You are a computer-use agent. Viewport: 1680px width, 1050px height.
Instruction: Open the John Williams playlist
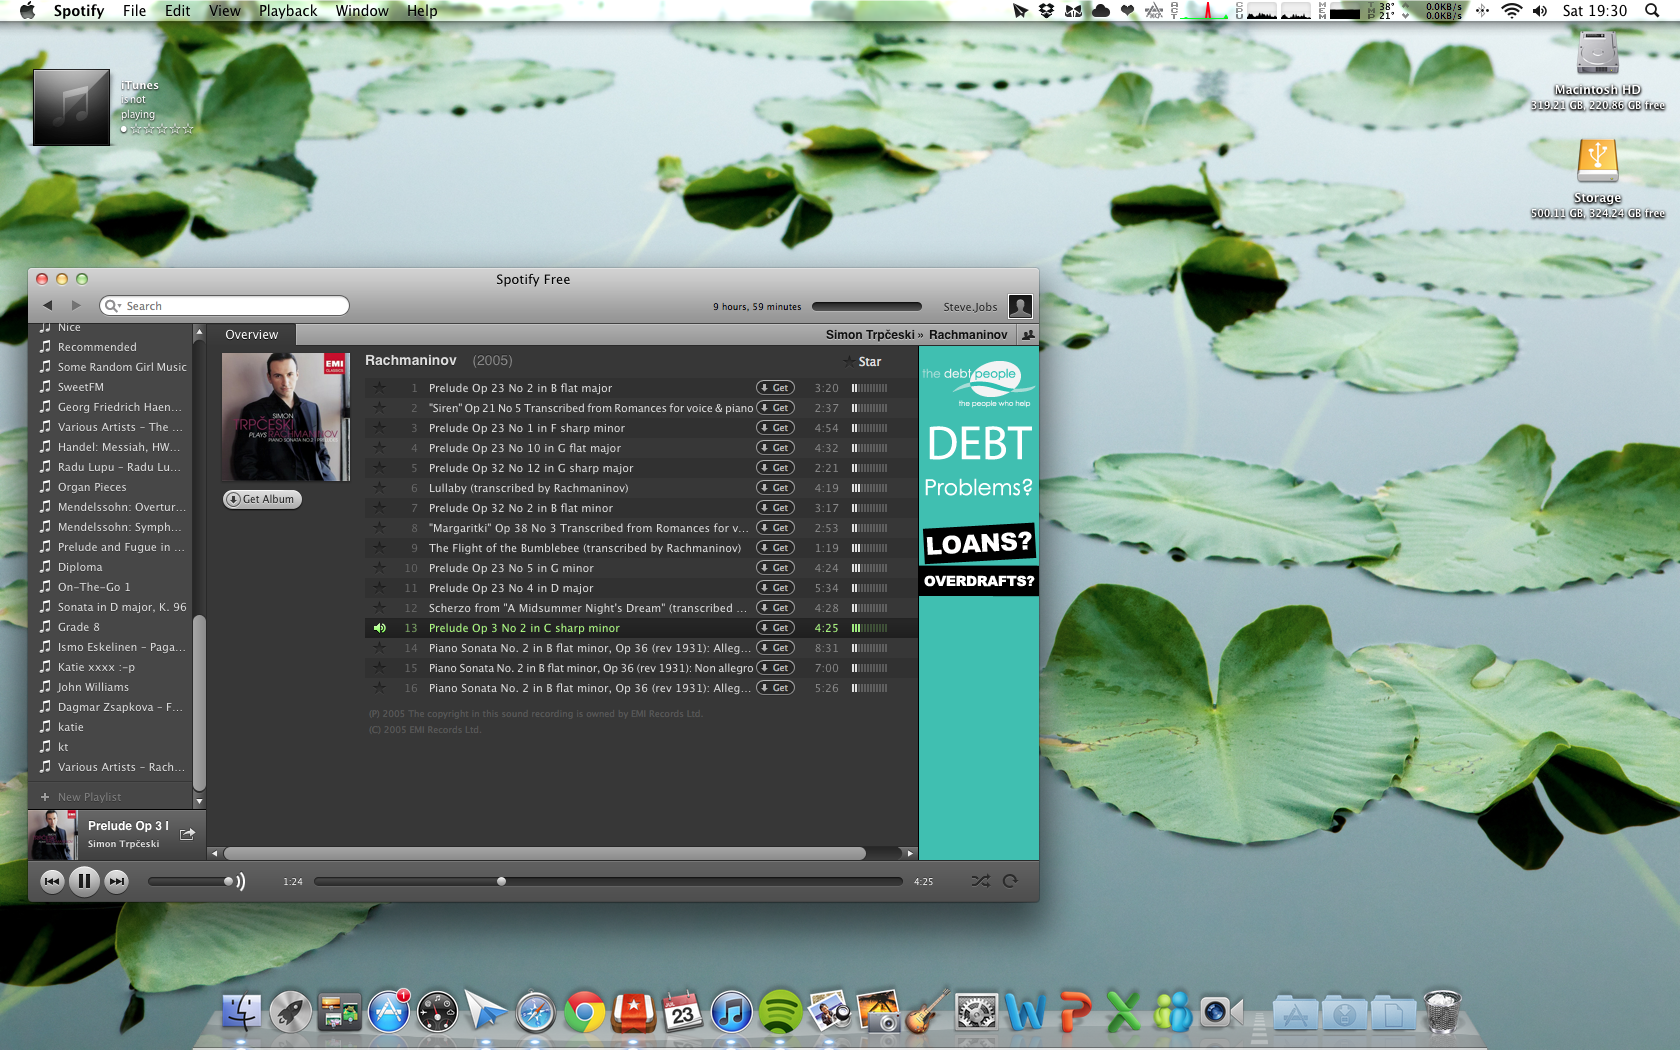point(93,687)
